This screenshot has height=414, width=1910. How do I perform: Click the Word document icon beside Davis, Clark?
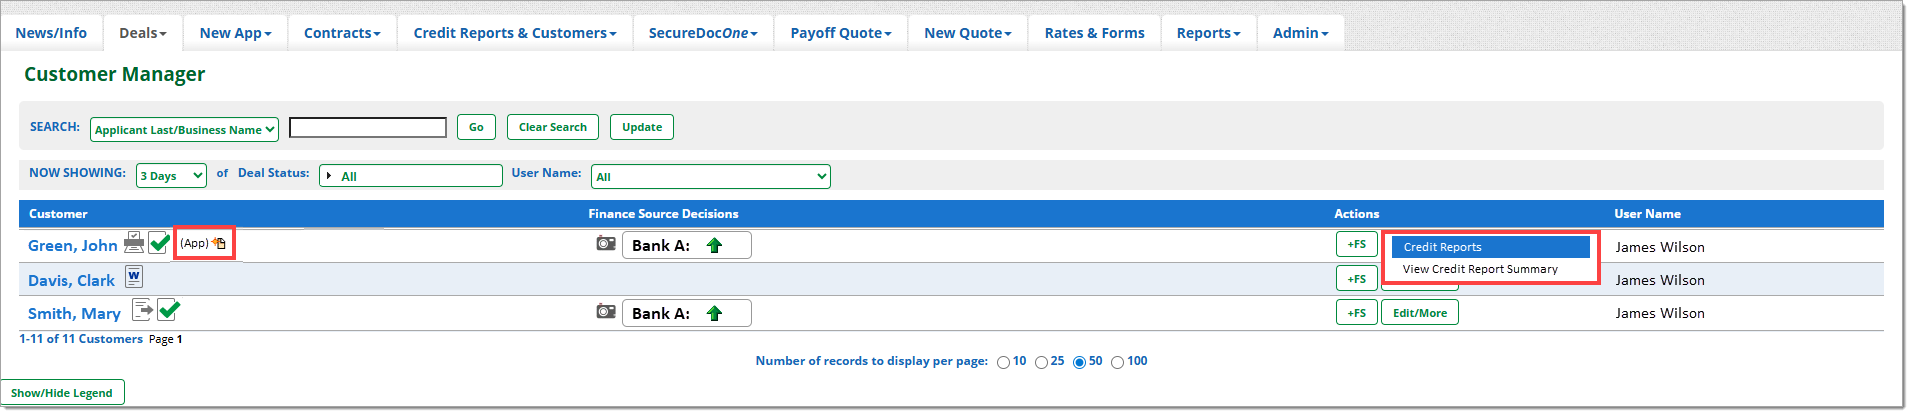pyautogui.click(x=134, y=277)
